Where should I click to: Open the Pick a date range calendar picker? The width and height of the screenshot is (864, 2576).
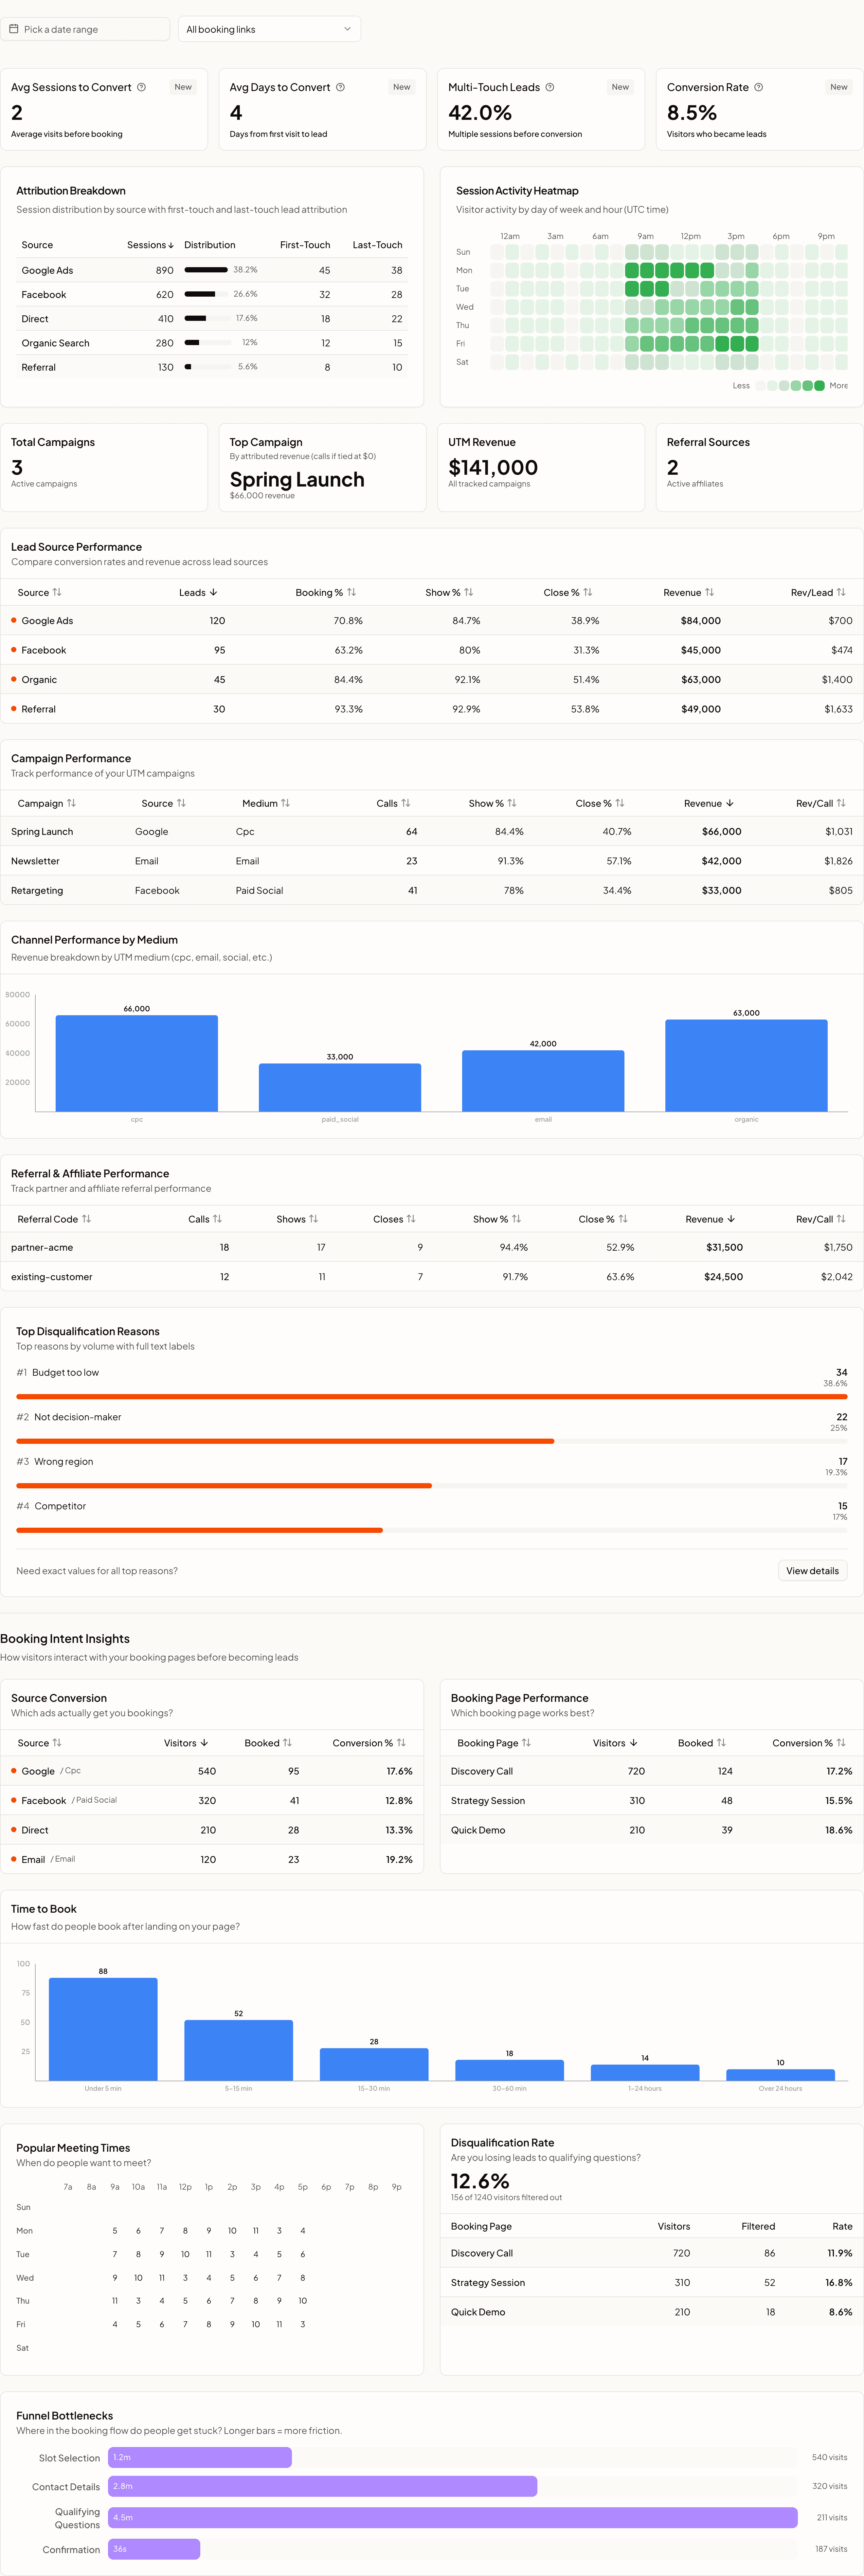coord(85,29)
